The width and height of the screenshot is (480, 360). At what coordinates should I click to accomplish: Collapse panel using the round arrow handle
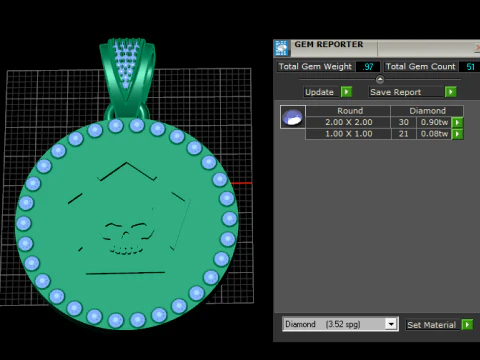(380, 79)
